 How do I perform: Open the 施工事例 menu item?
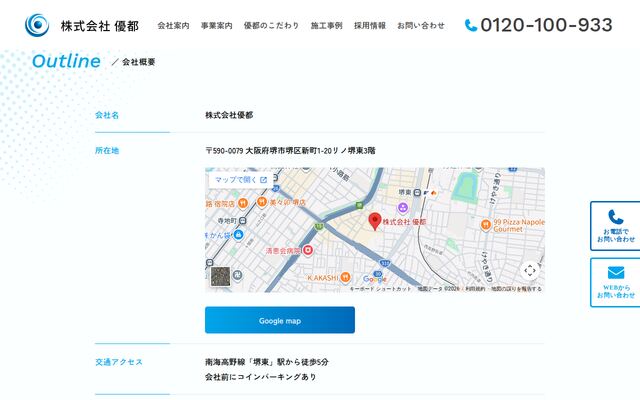tap(327, 26)
